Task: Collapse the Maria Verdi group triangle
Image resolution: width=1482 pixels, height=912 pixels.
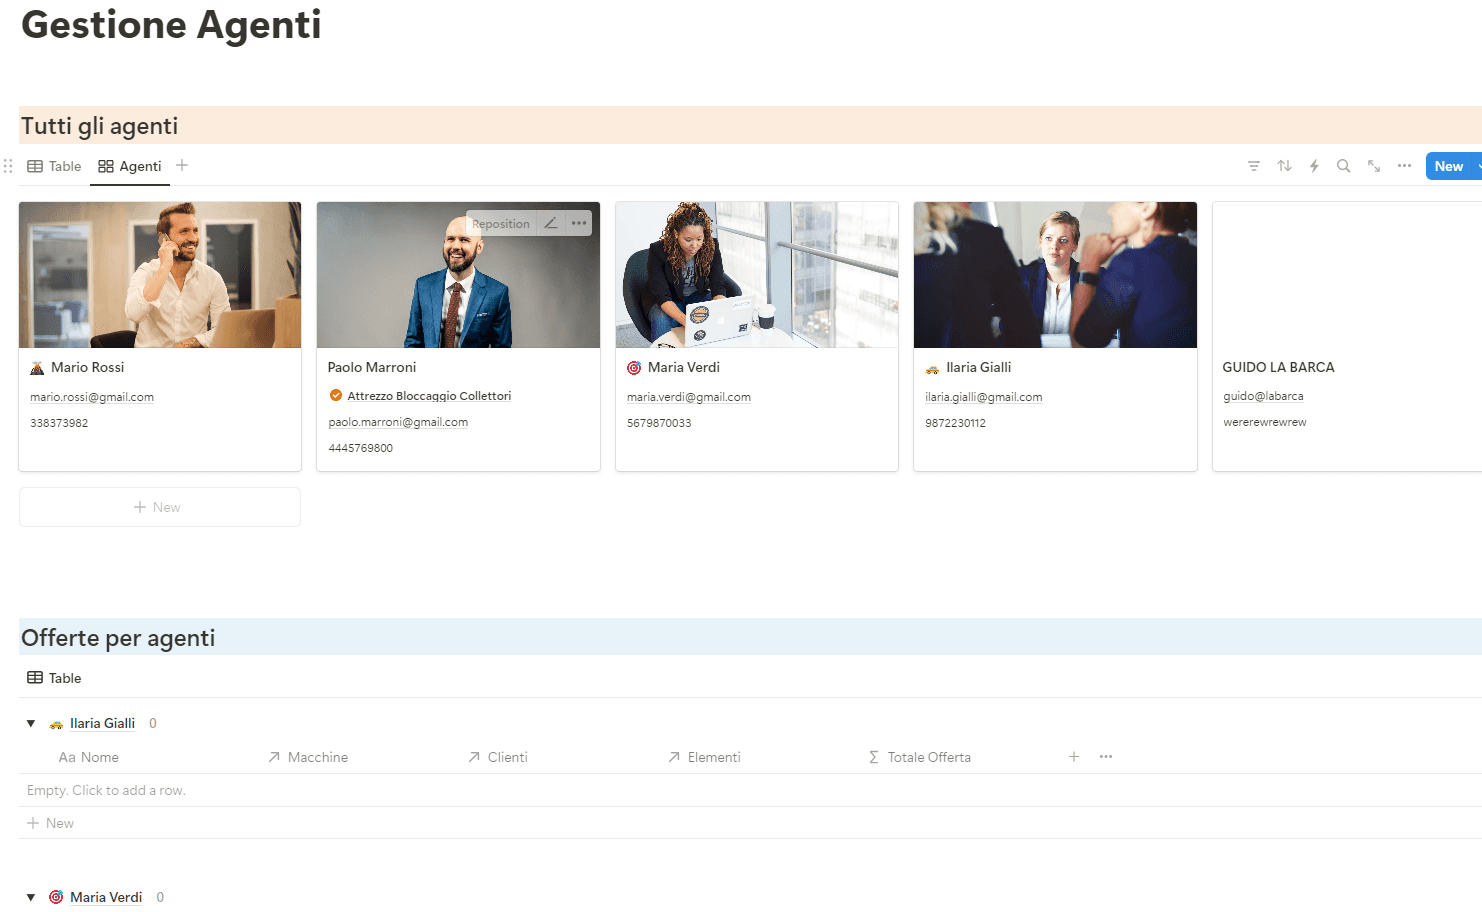Action: tap(30, 897)
